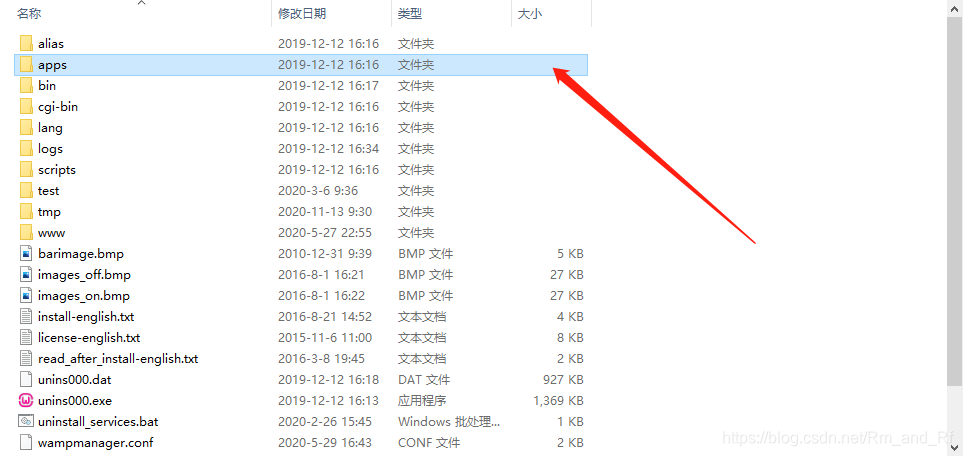963x456 pixels.
Task: Click the unins000.dat file icon
Action: (x=26, y=379)
